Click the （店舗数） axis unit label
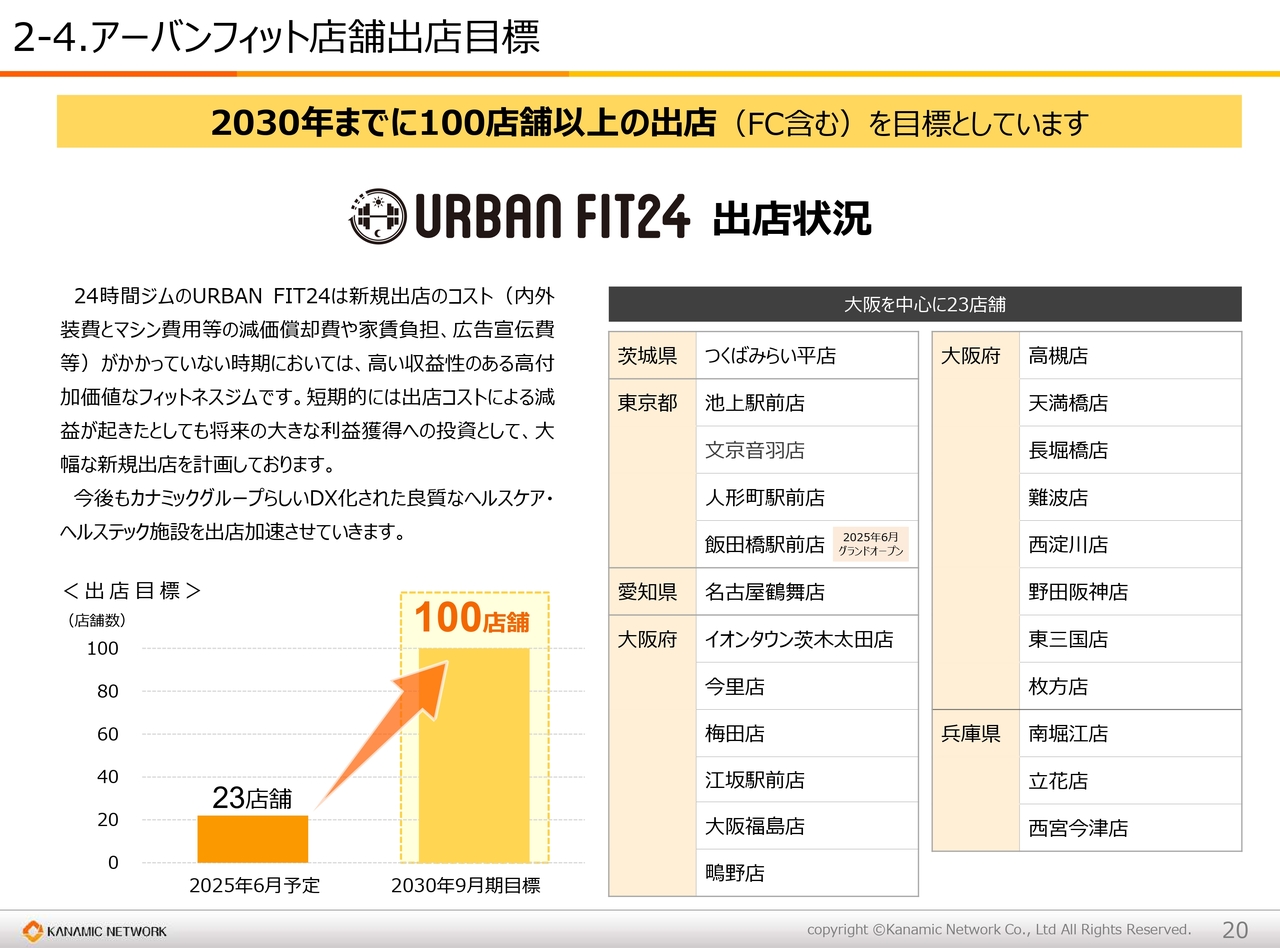 point(96,621)
